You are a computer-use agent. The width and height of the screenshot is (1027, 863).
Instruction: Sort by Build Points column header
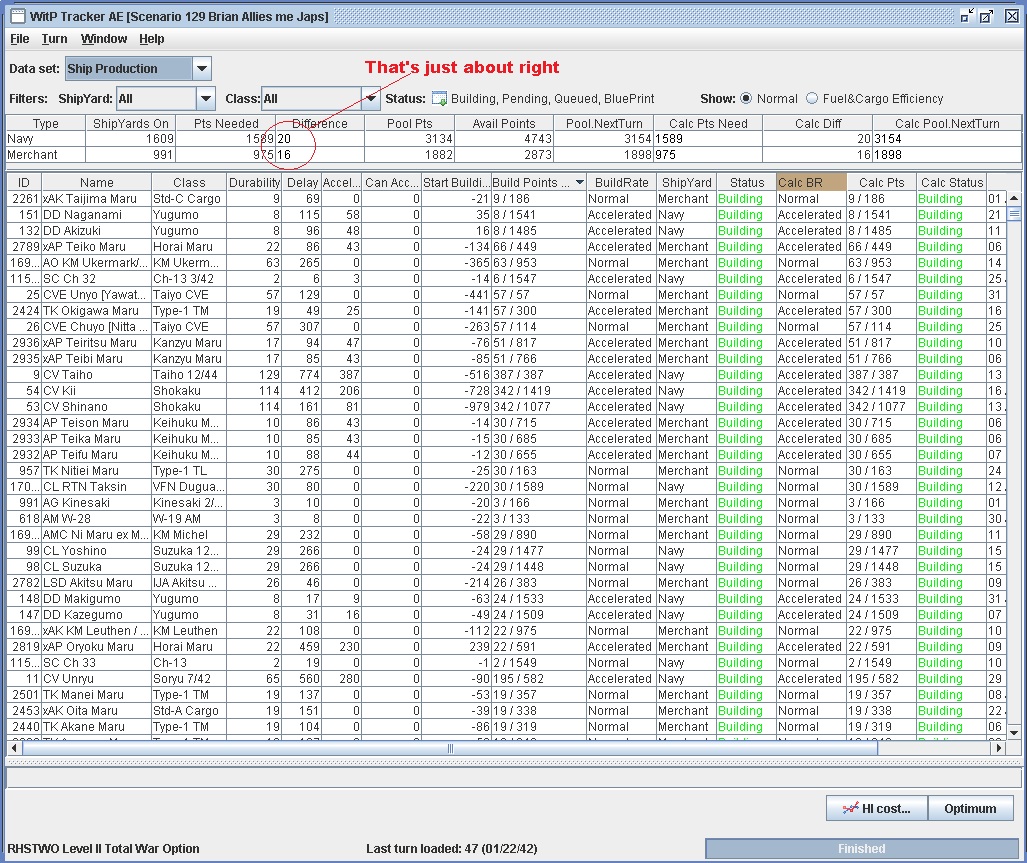538,183
